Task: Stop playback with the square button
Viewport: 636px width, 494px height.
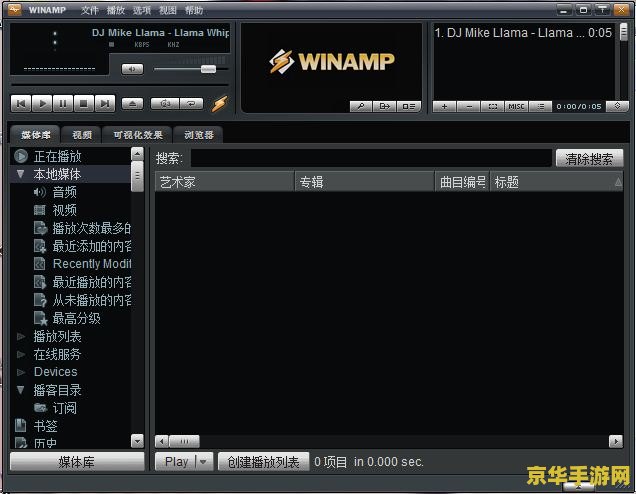Action: (84, 104)
